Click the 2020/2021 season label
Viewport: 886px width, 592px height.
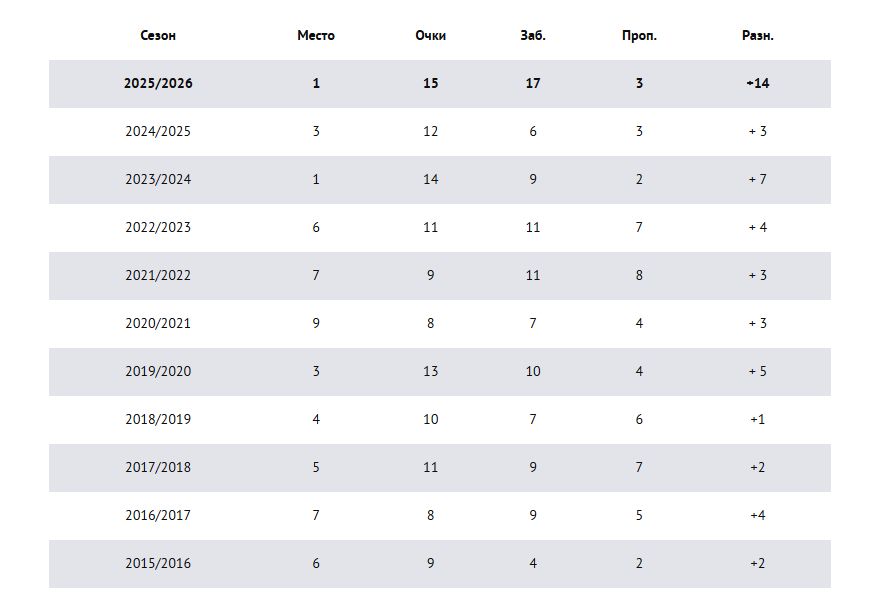pos(158,324)
